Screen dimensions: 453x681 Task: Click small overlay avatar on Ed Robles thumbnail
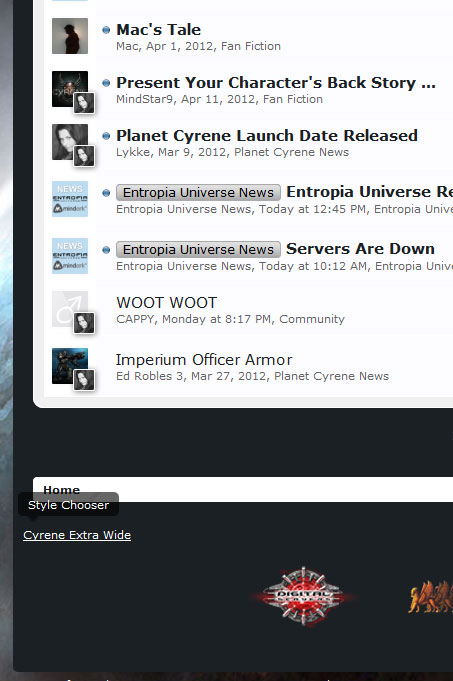pyautogui.click(x=84, y=380)
